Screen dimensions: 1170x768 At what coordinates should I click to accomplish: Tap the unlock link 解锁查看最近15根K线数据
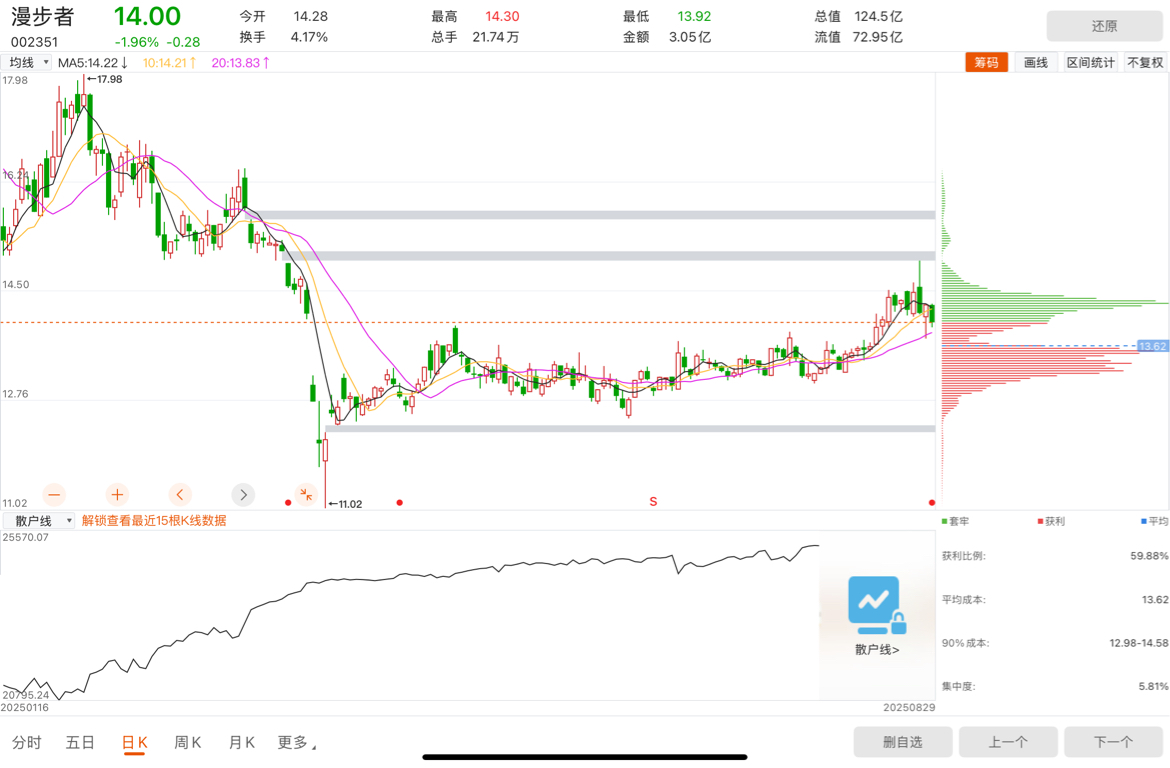click(154, 521)
